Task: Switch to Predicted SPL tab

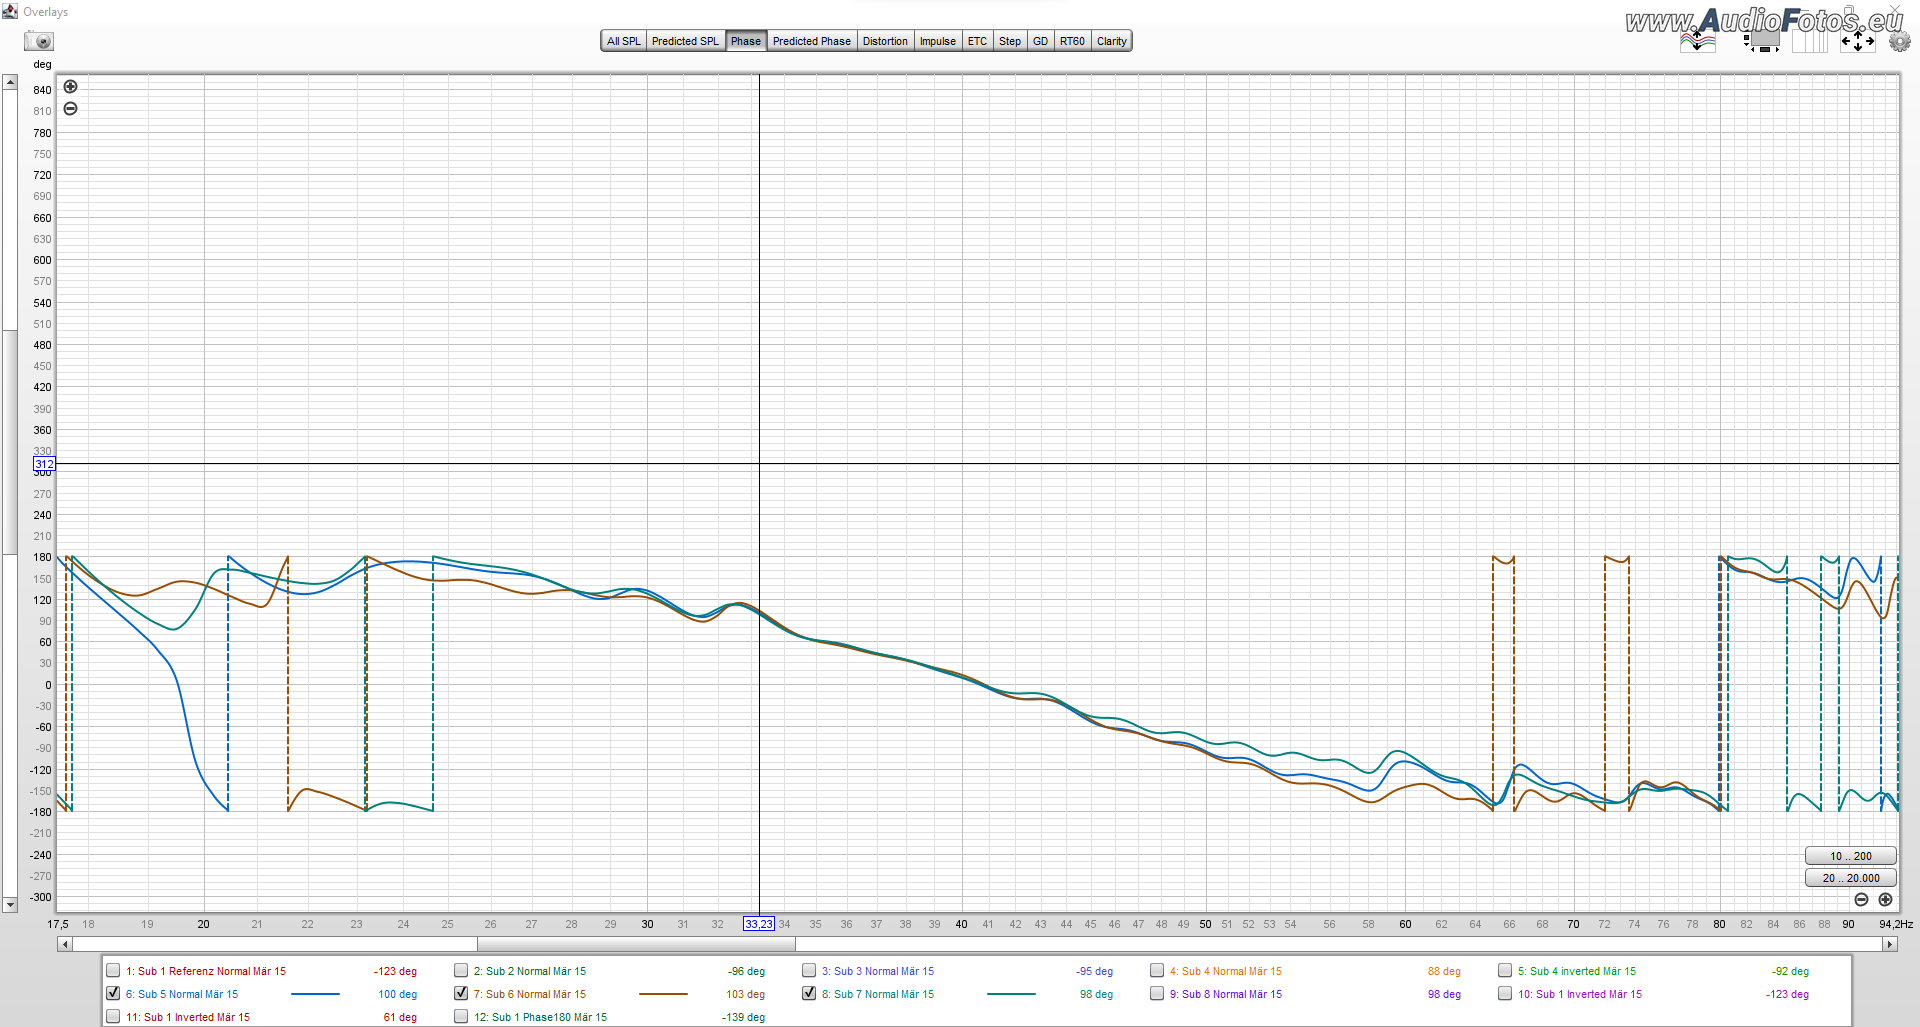Action: (685, 41)
